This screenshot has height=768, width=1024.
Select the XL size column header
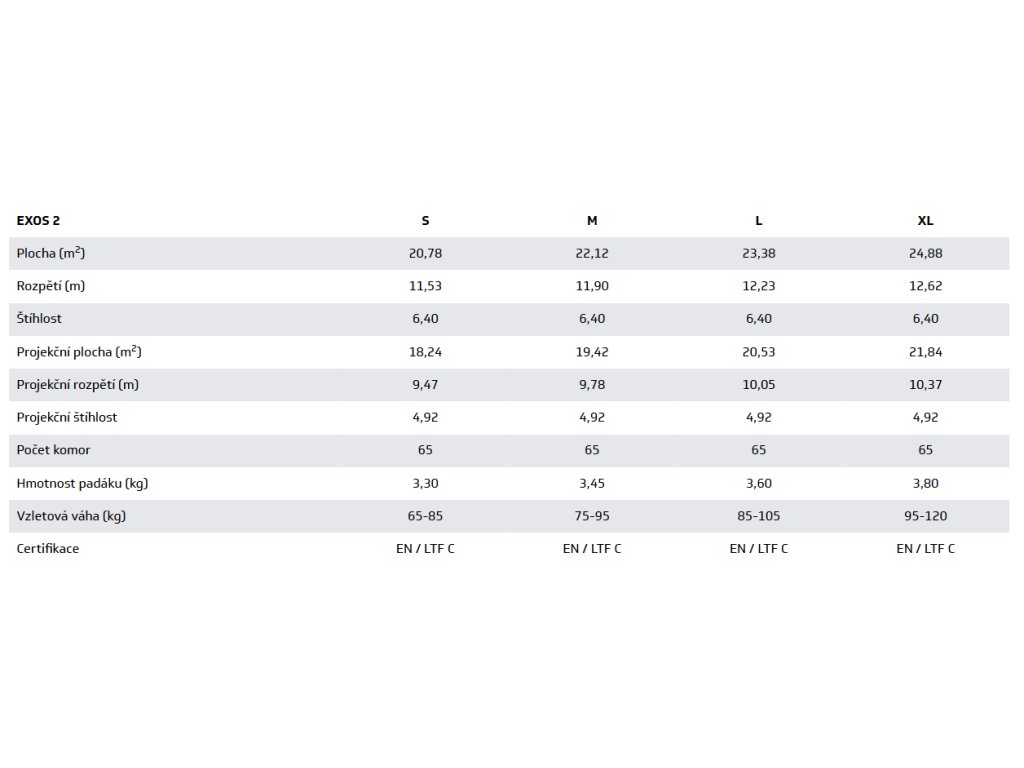925,221
